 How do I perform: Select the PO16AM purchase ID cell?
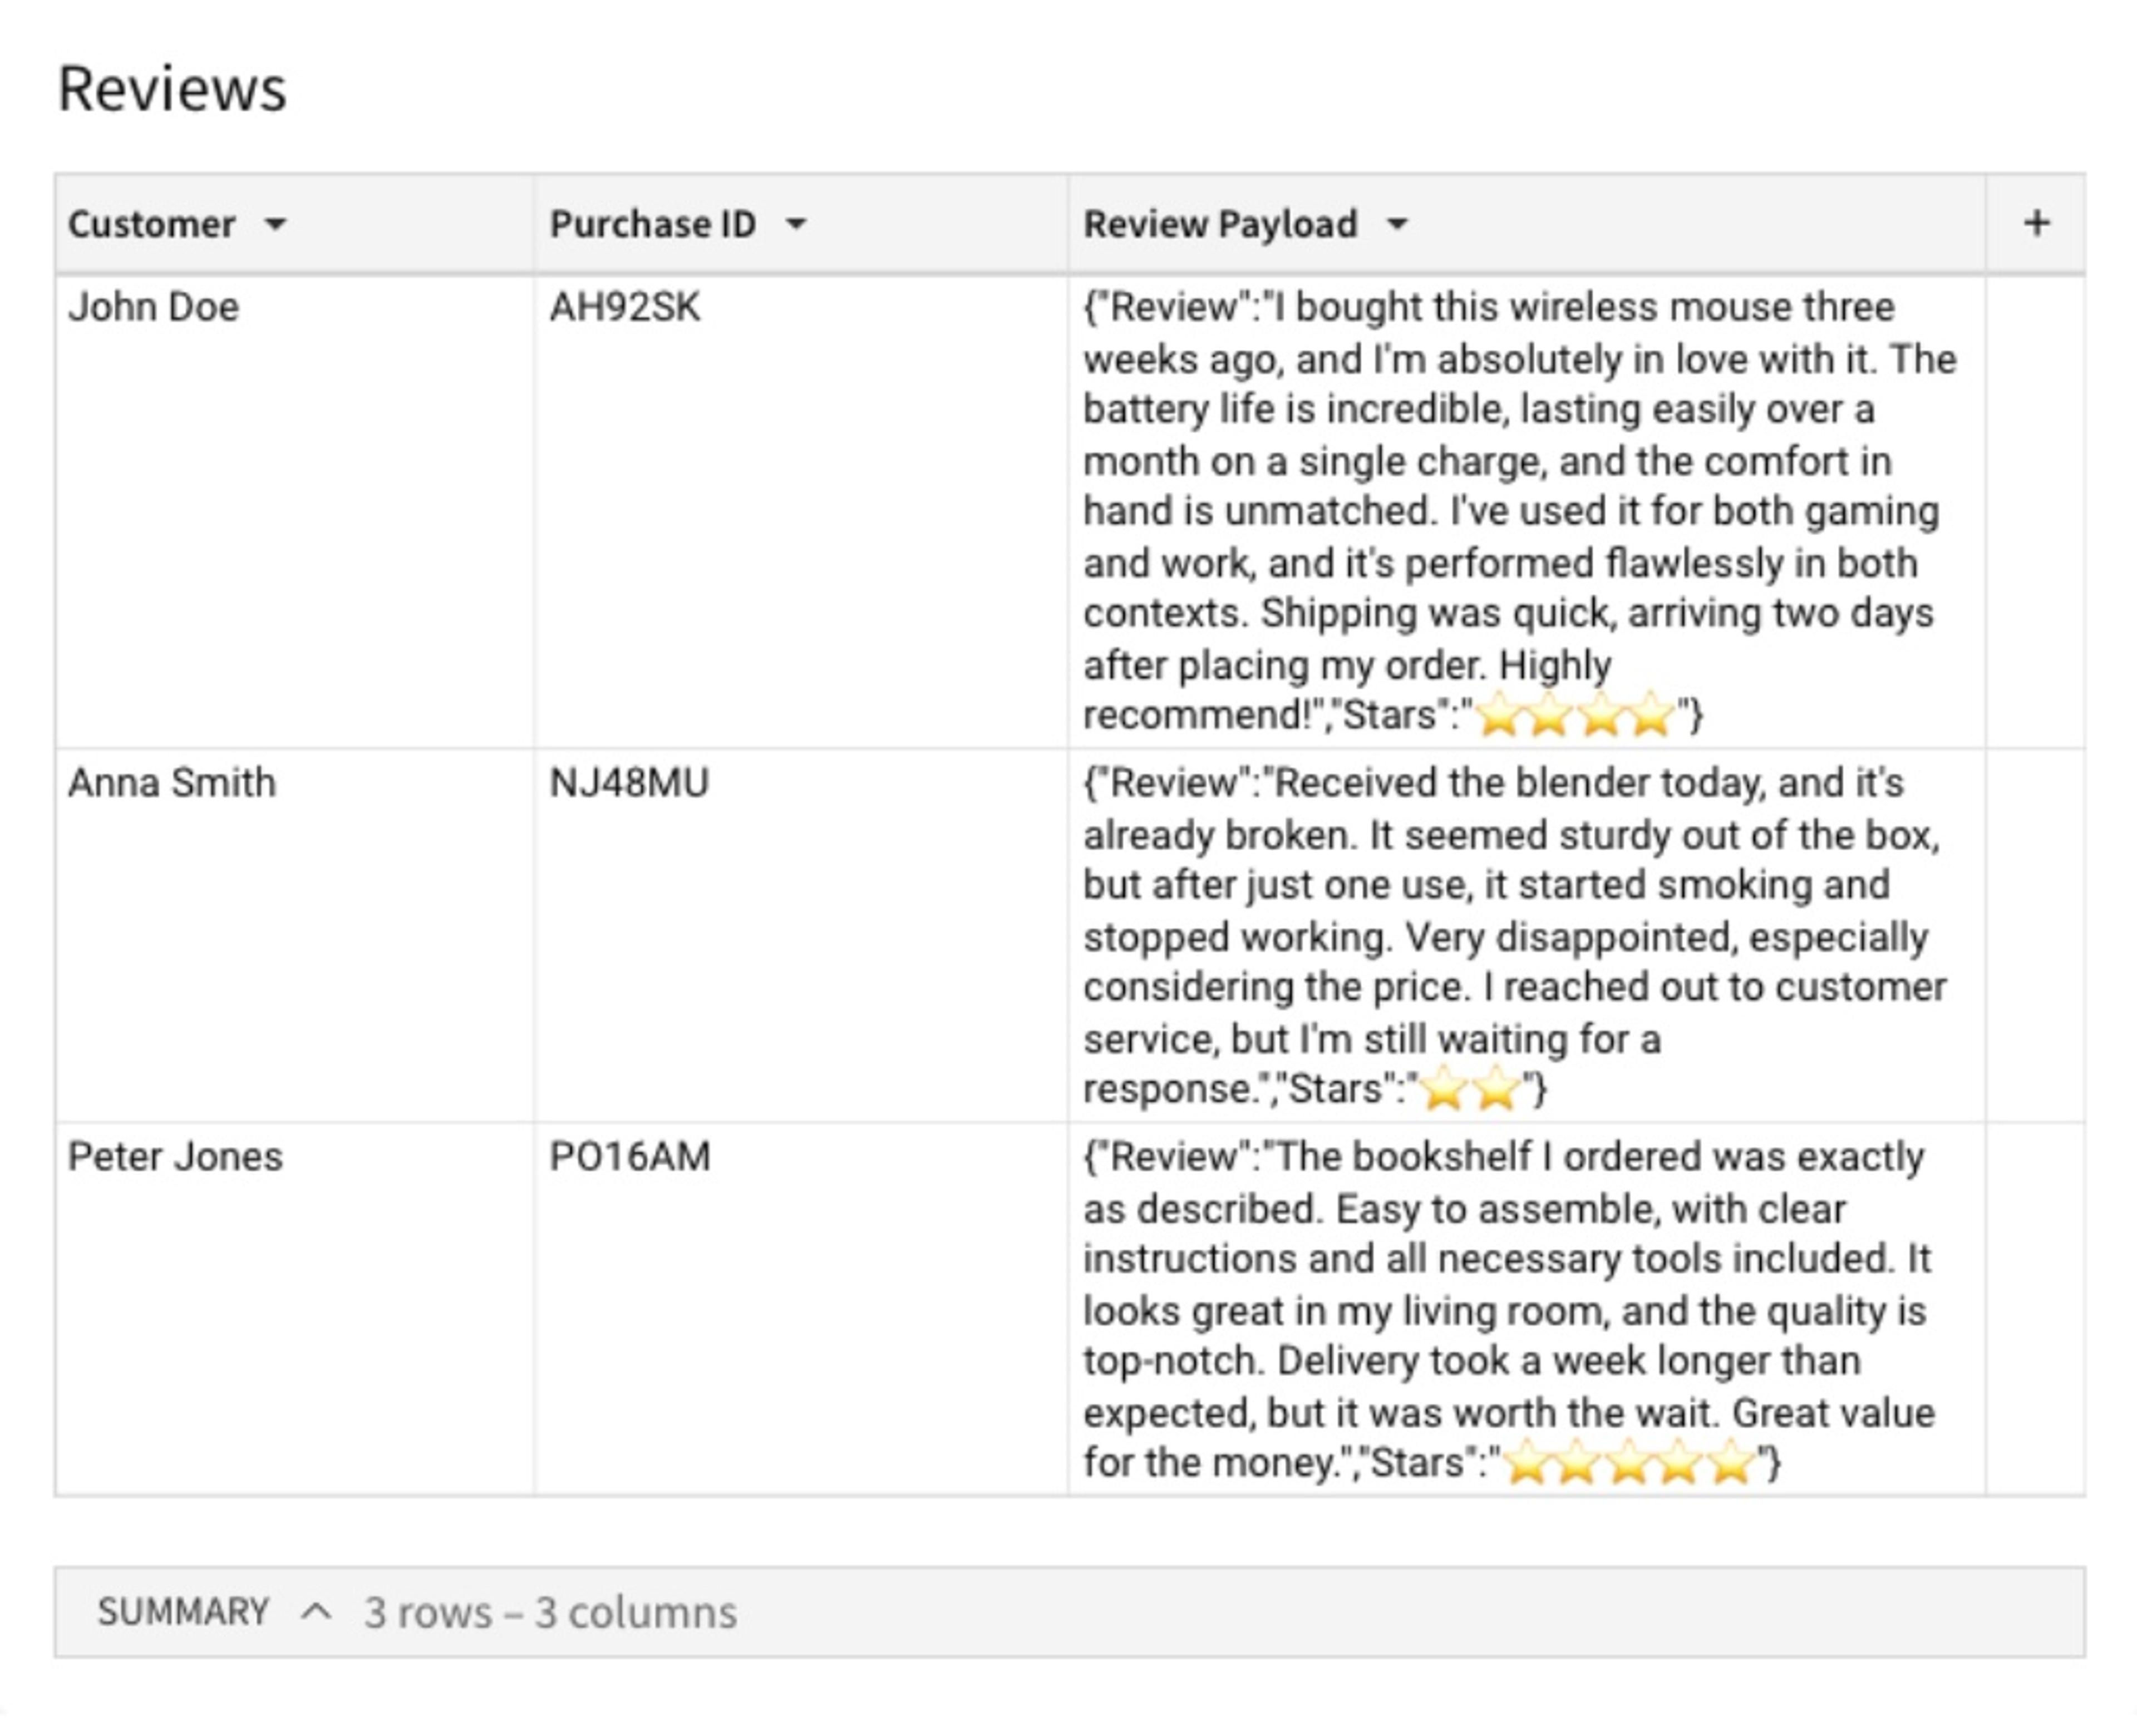pyautogui.click(x=800, y=1309)
